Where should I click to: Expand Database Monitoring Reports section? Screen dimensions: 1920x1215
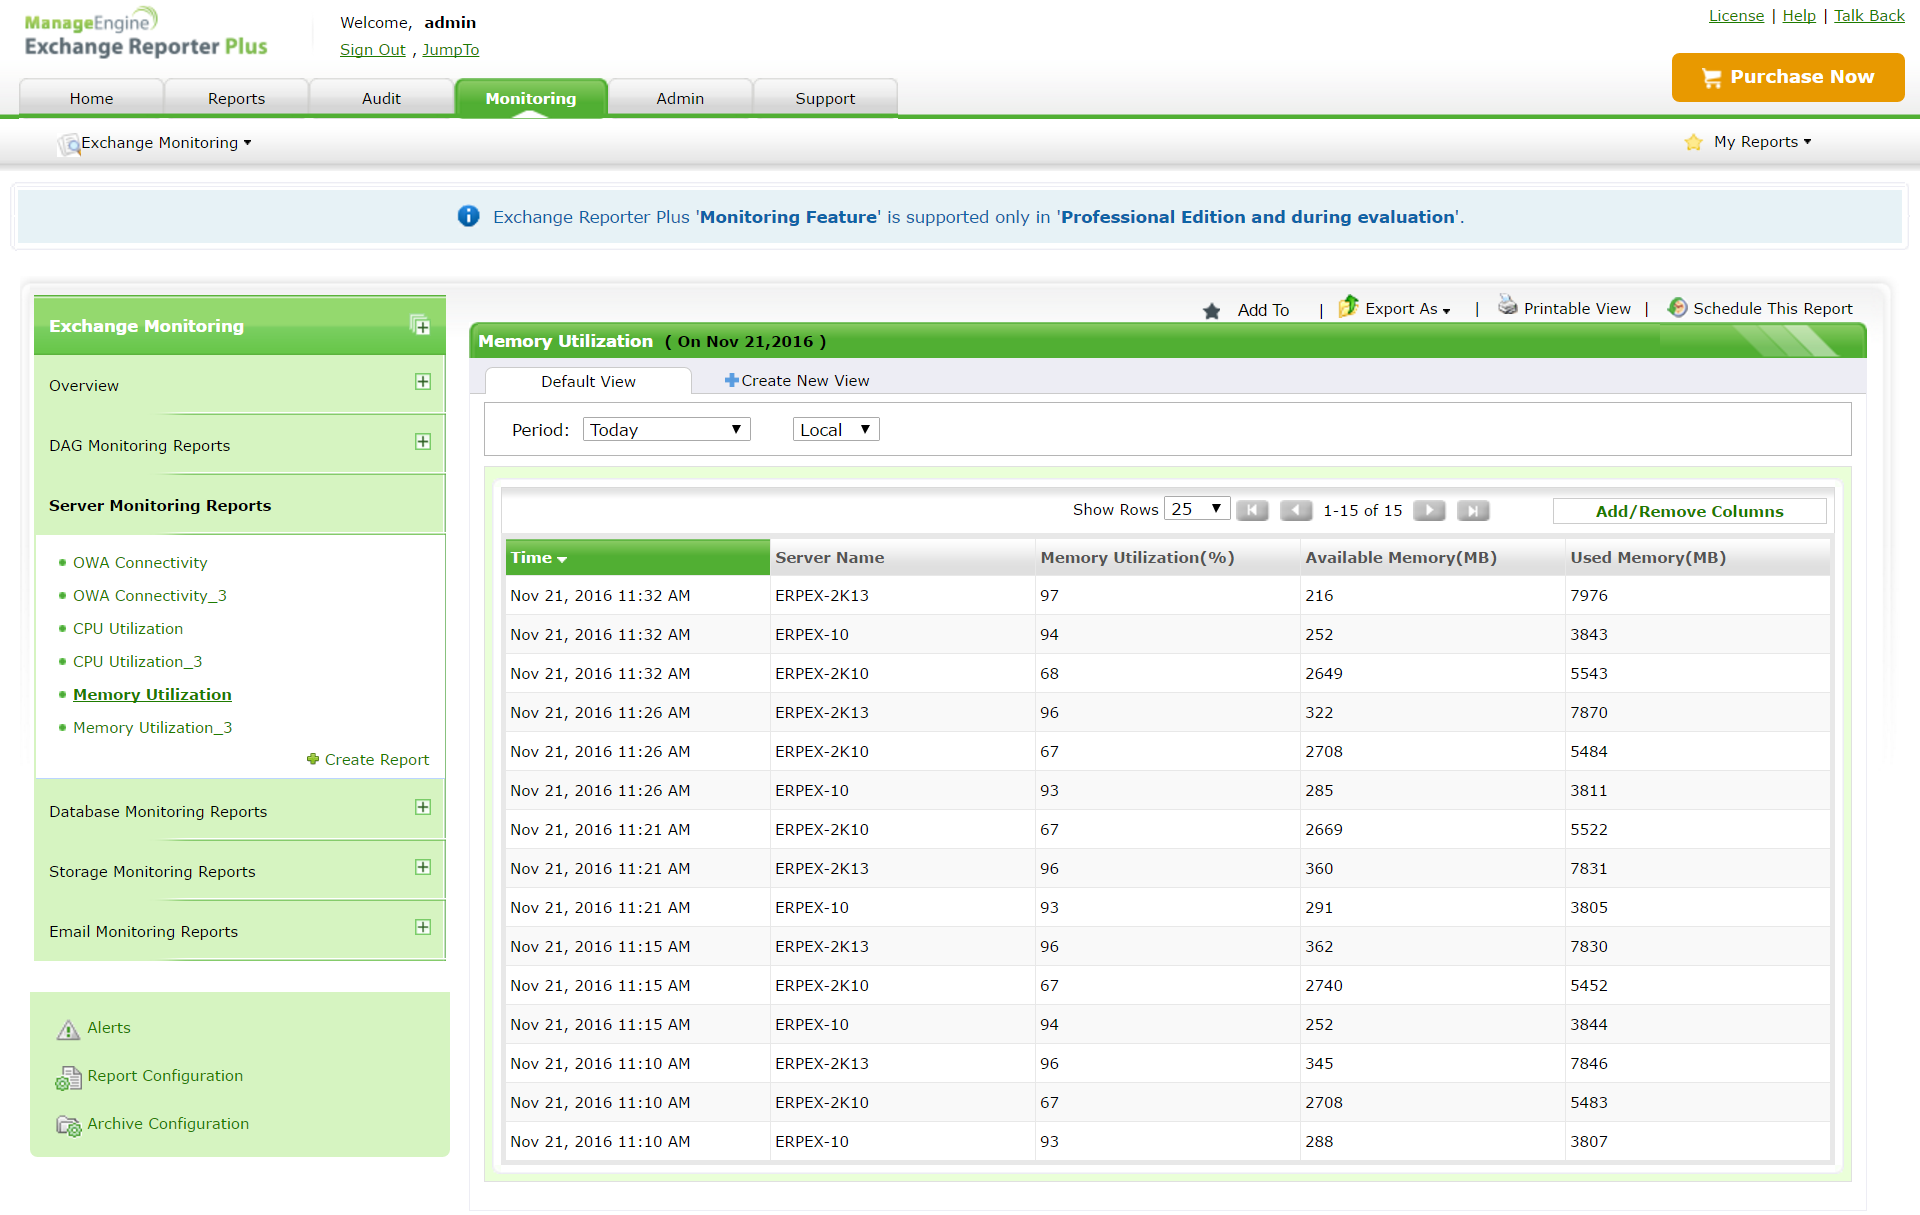[423, 807]
